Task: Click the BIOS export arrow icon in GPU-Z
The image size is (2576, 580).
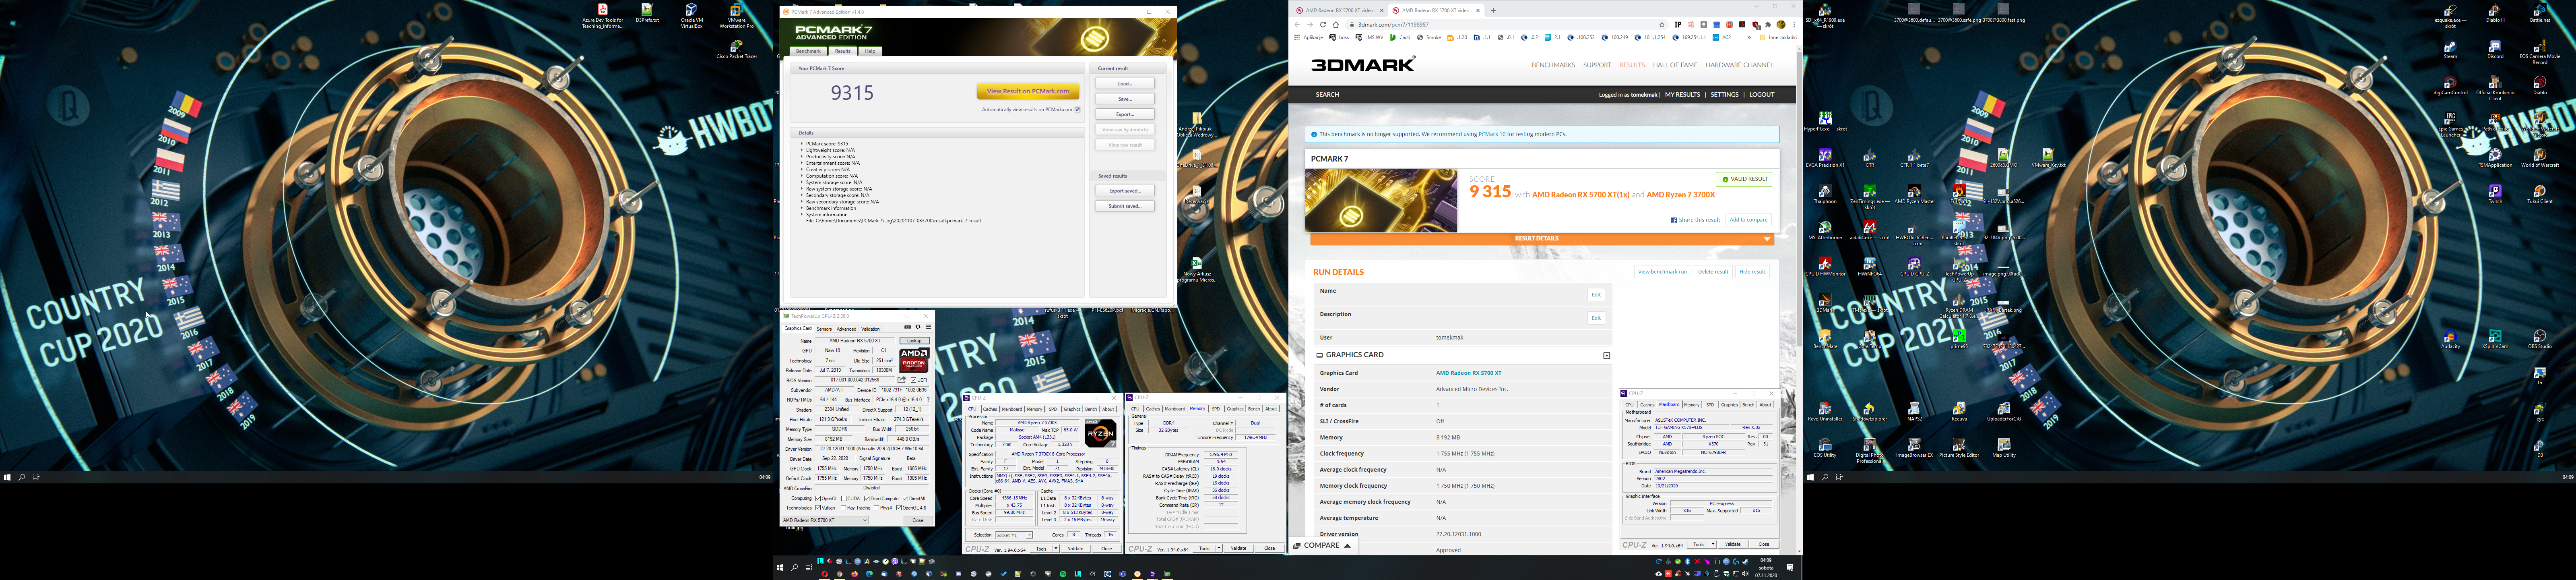Action: click(x=902, y=380)
